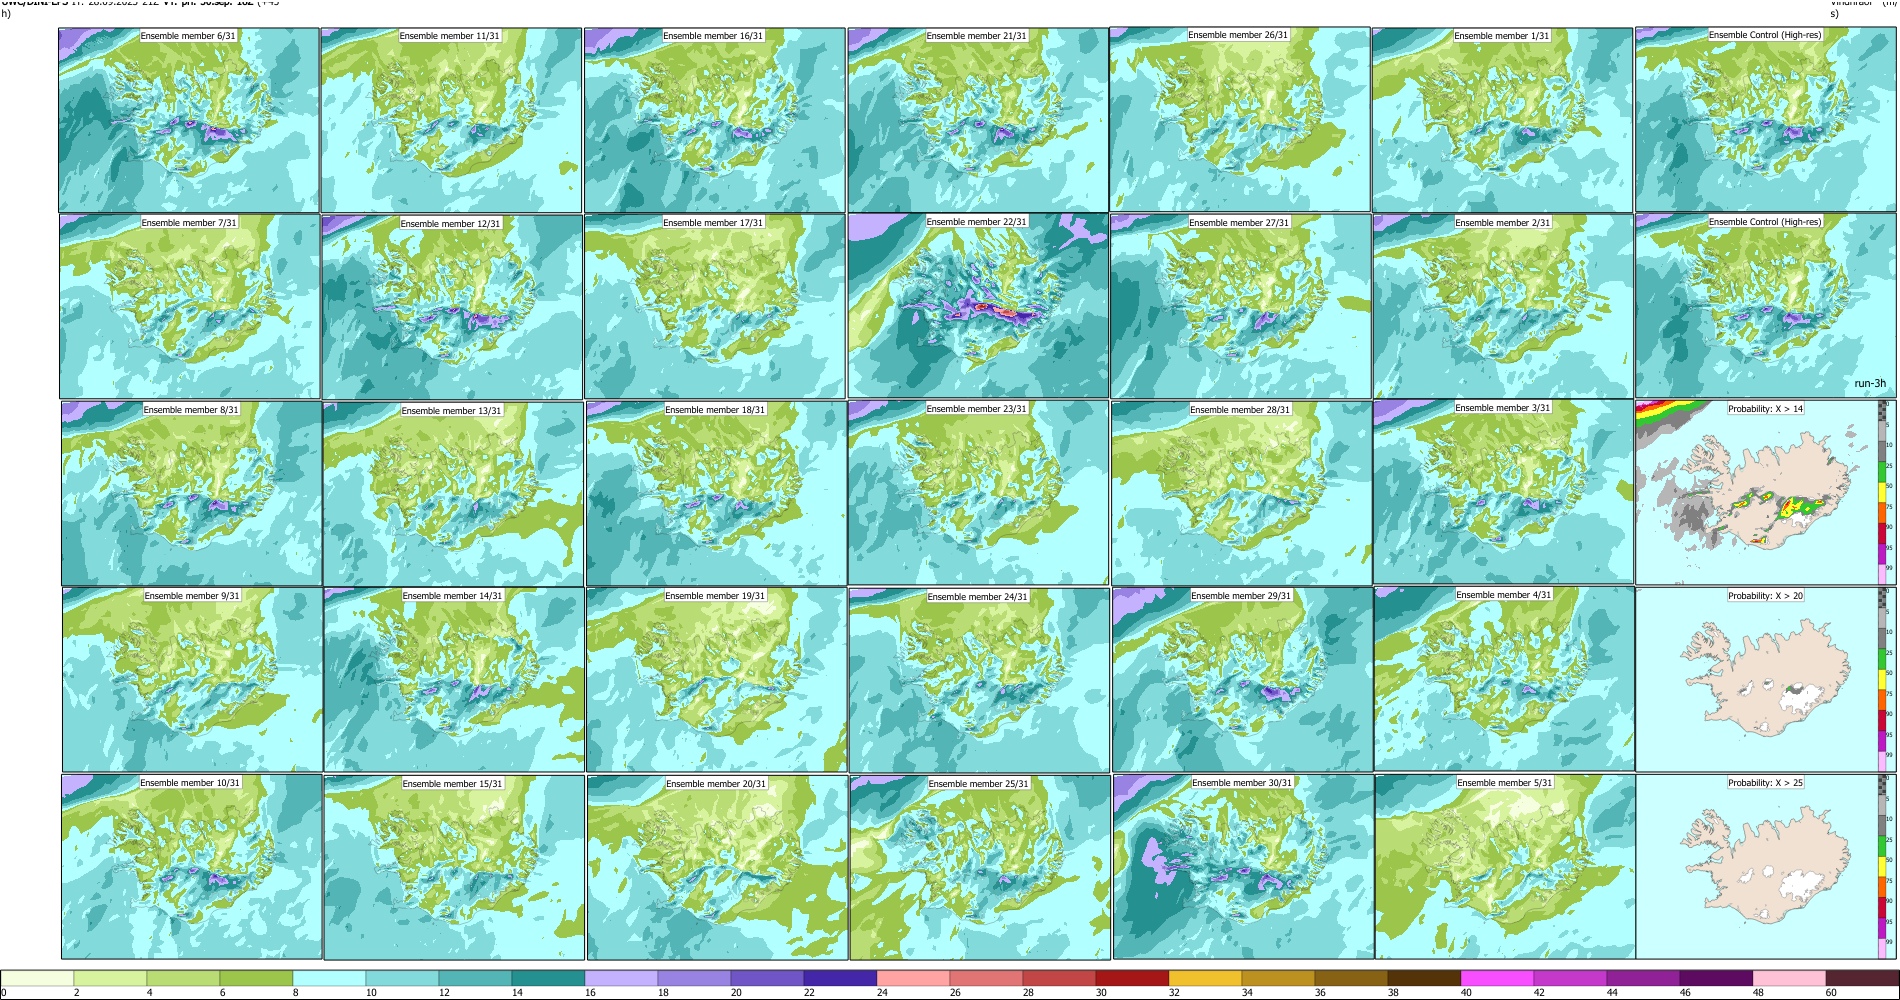This screenshot has width=1900, height=1000.
Task: Pick the legend swatch between 2 and 4
Action: [110, 978]
